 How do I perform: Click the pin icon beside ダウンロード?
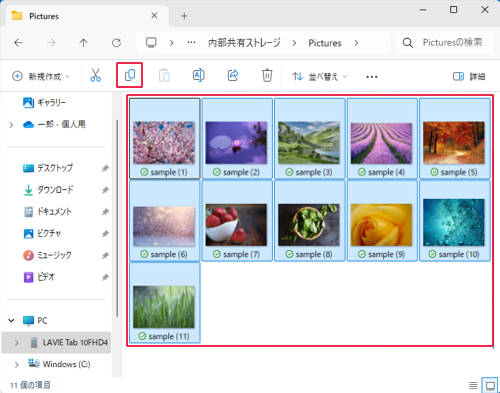coord(105,190)
